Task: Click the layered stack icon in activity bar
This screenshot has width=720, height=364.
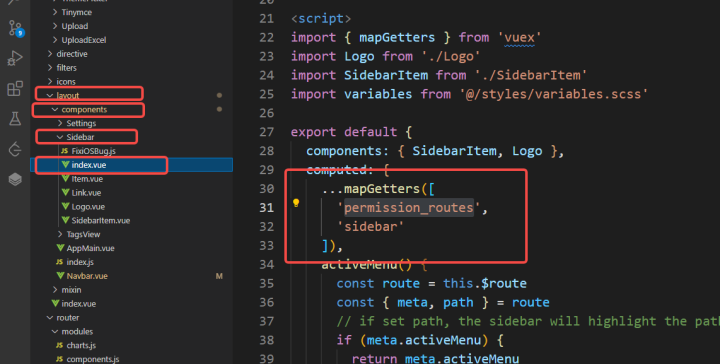Action: (15, 179)
